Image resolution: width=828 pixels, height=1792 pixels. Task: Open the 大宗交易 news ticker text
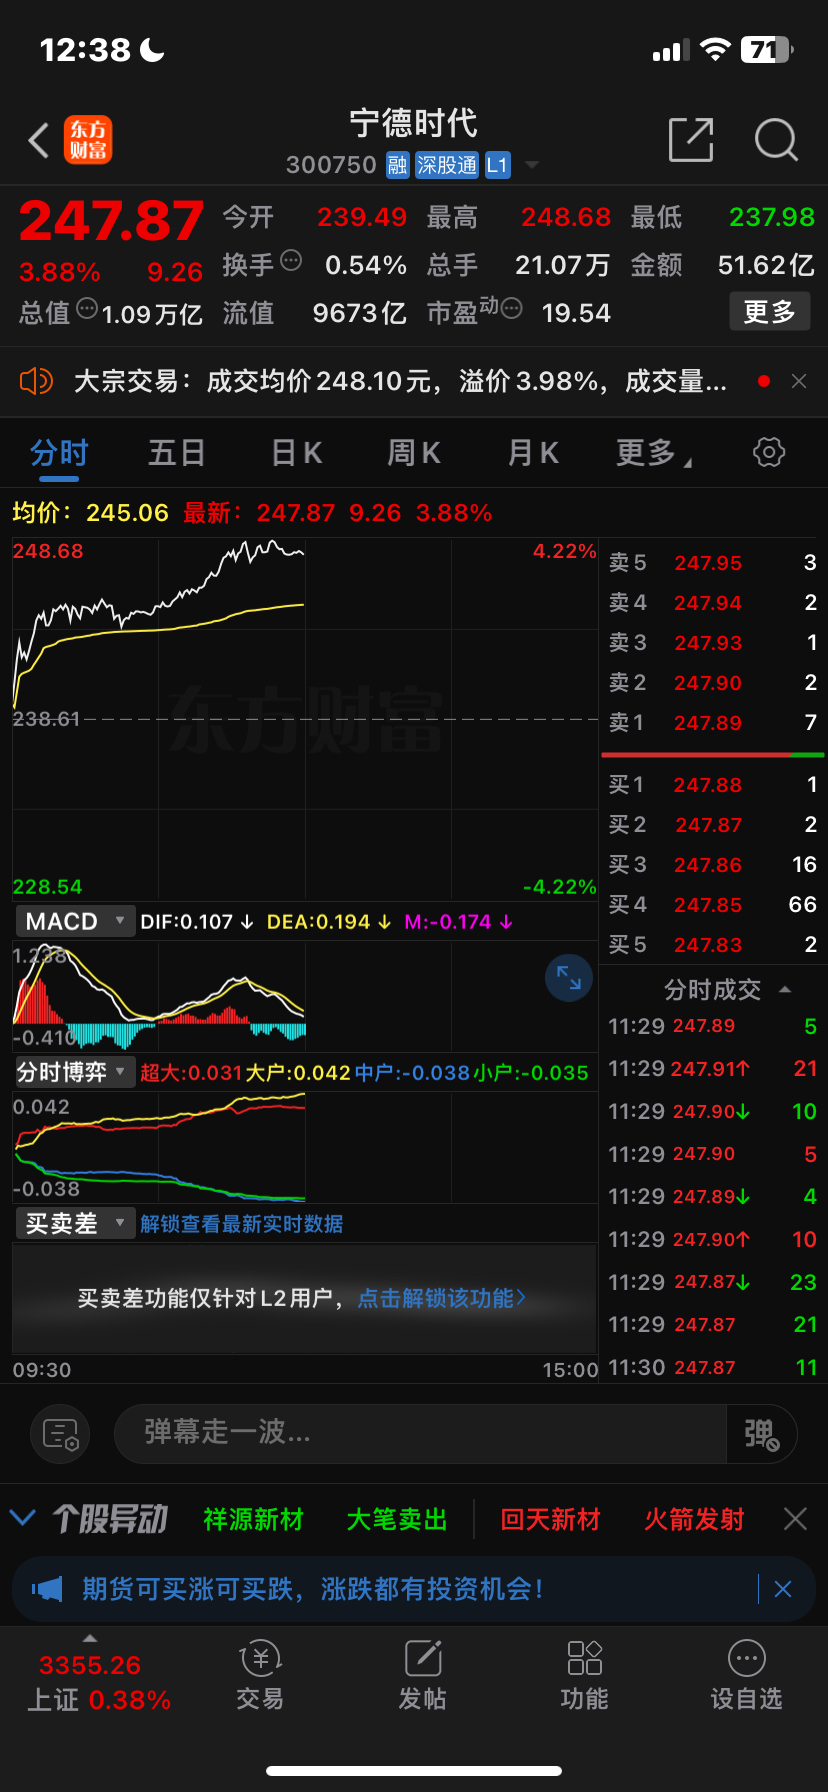(x=400, y=381)
